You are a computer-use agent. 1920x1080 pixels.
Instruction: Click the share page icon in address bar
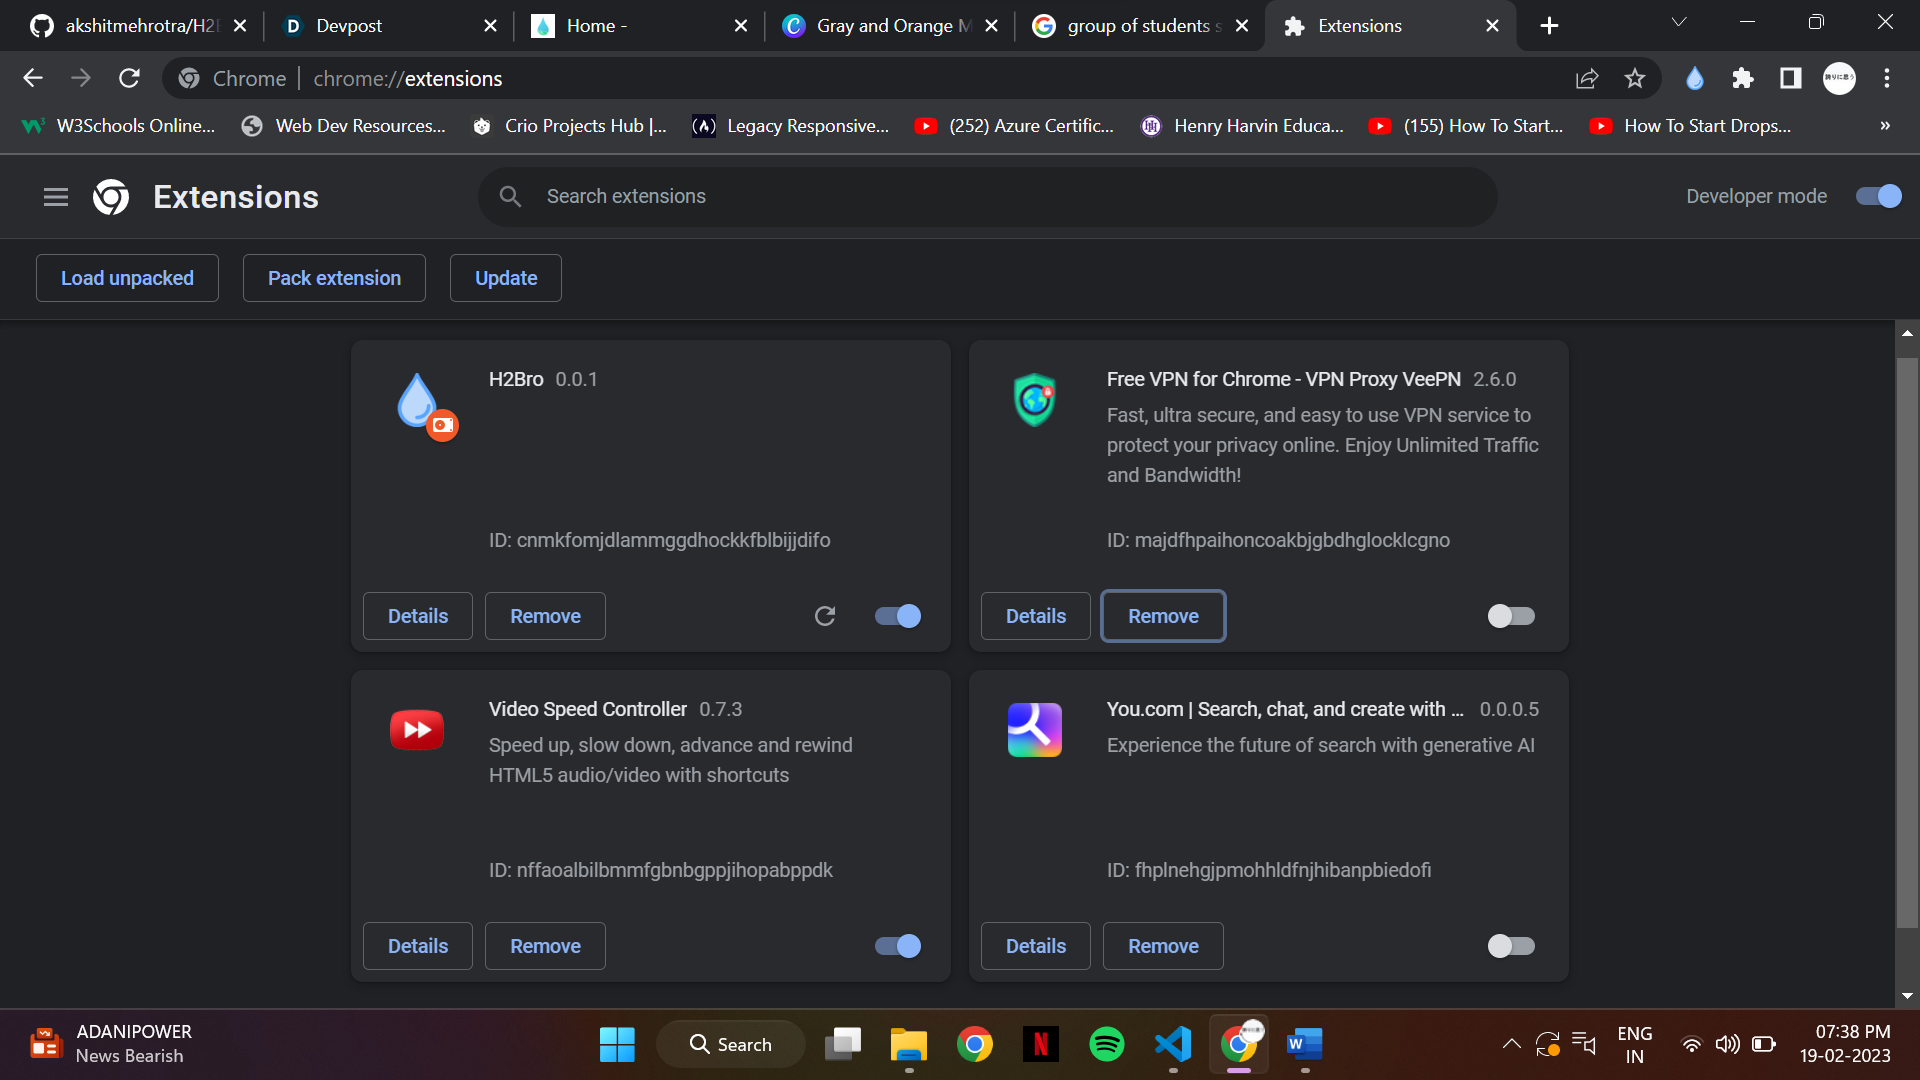[1586, 78]
